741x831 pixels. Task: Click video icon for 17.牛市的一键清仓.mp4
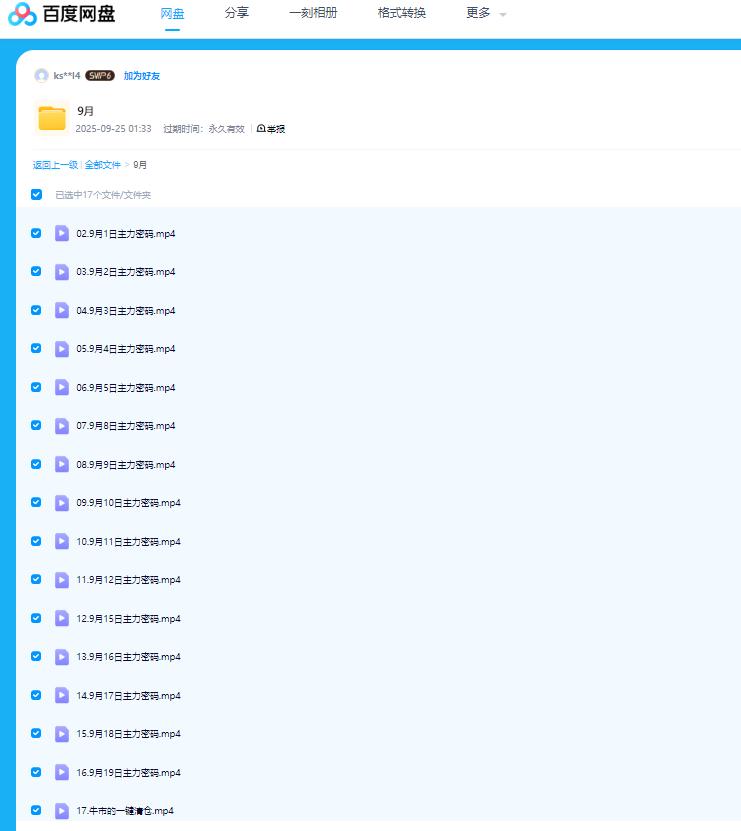(x=62, y=811)
